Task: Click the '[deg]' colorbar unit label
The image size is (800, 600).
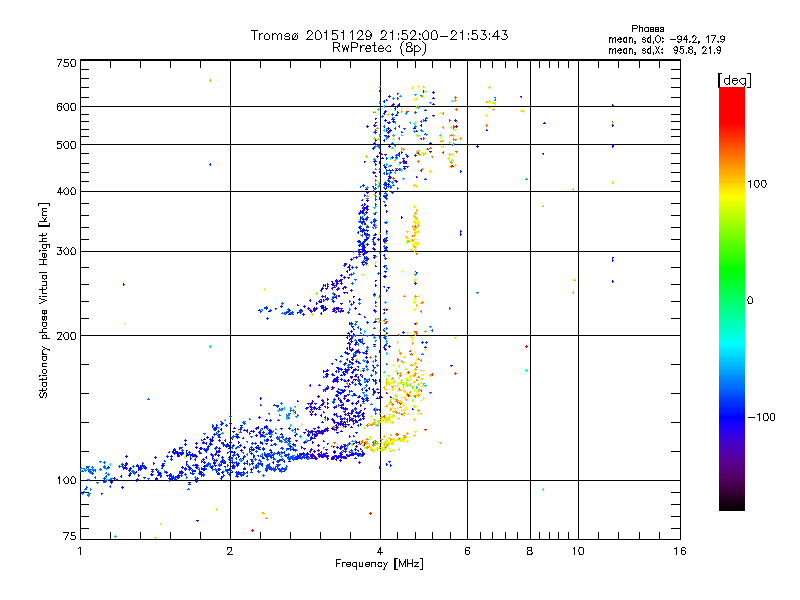Action: [734, 80]
